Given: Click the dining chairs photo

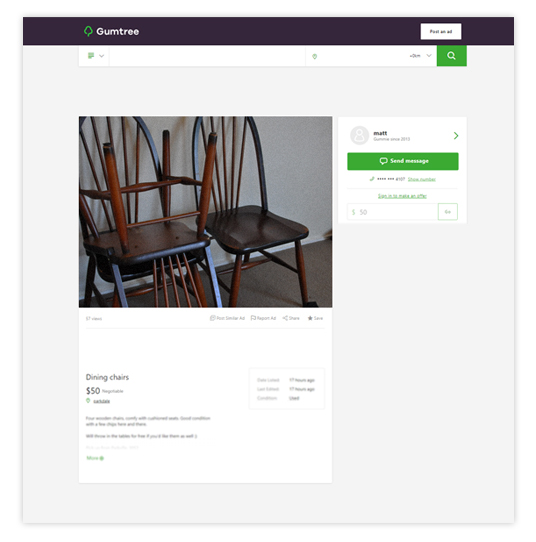Looking at the screenshot, I should pos(206,212).
